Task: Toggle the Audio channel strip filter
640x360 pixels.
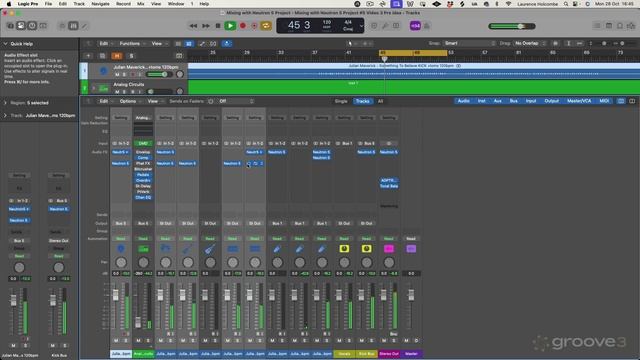Action: coord(463,101)
